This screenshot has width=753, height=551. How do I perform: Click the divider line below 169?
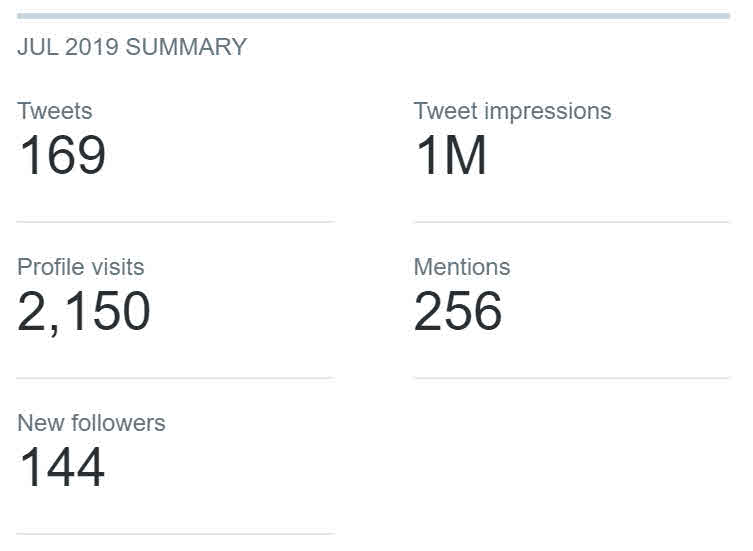(x=175, y=222)
